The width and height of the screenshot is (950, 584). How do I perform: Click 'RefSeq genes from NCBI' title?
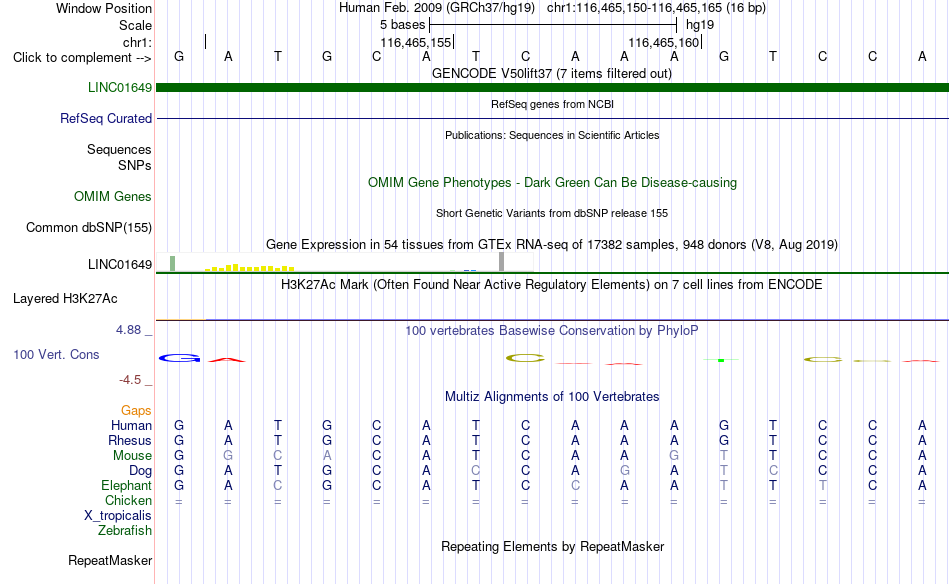tap(552, 104)
